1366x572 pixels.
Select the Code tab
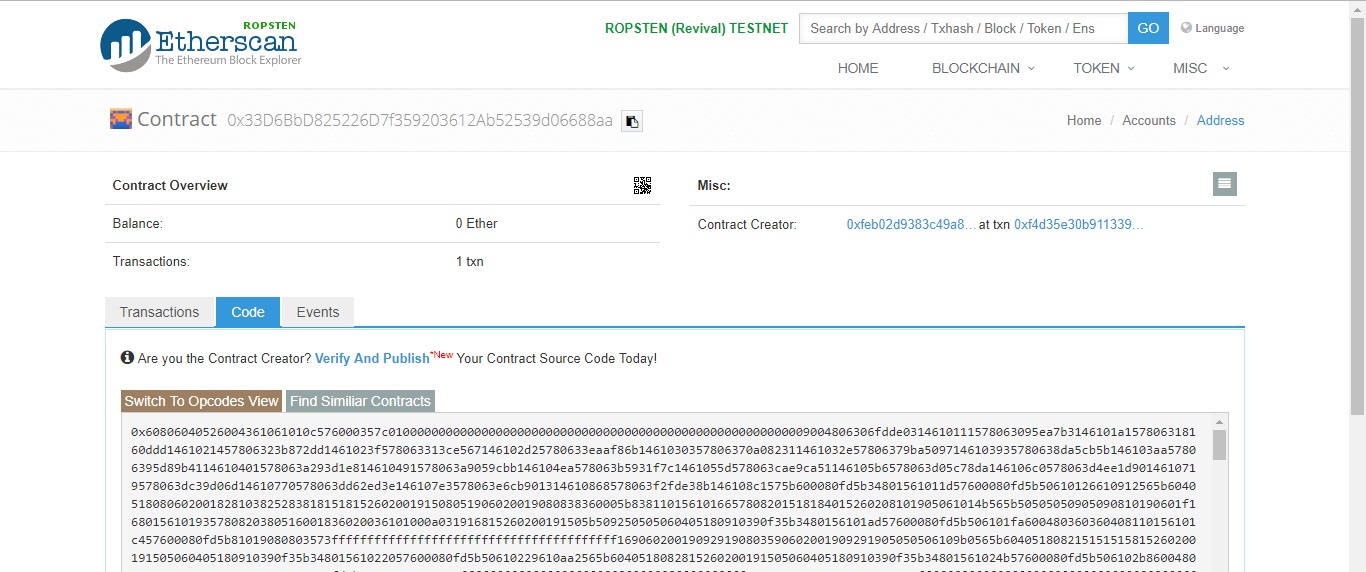tap(248, 312)
